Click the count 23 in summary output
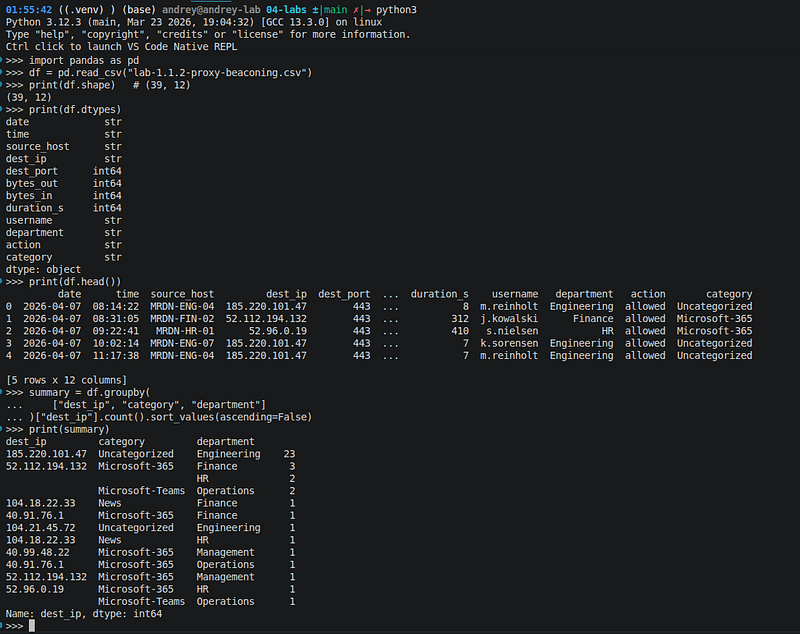The width and height of the screenshot is (800, 634). coord(289,454)
